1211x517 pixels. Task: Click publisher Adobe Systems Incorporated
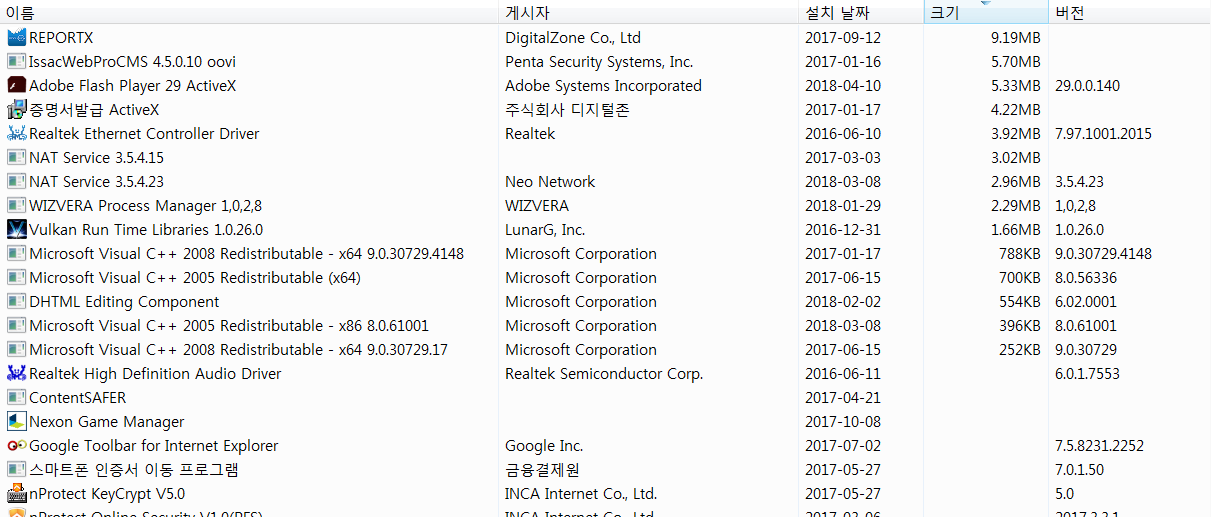603,86
